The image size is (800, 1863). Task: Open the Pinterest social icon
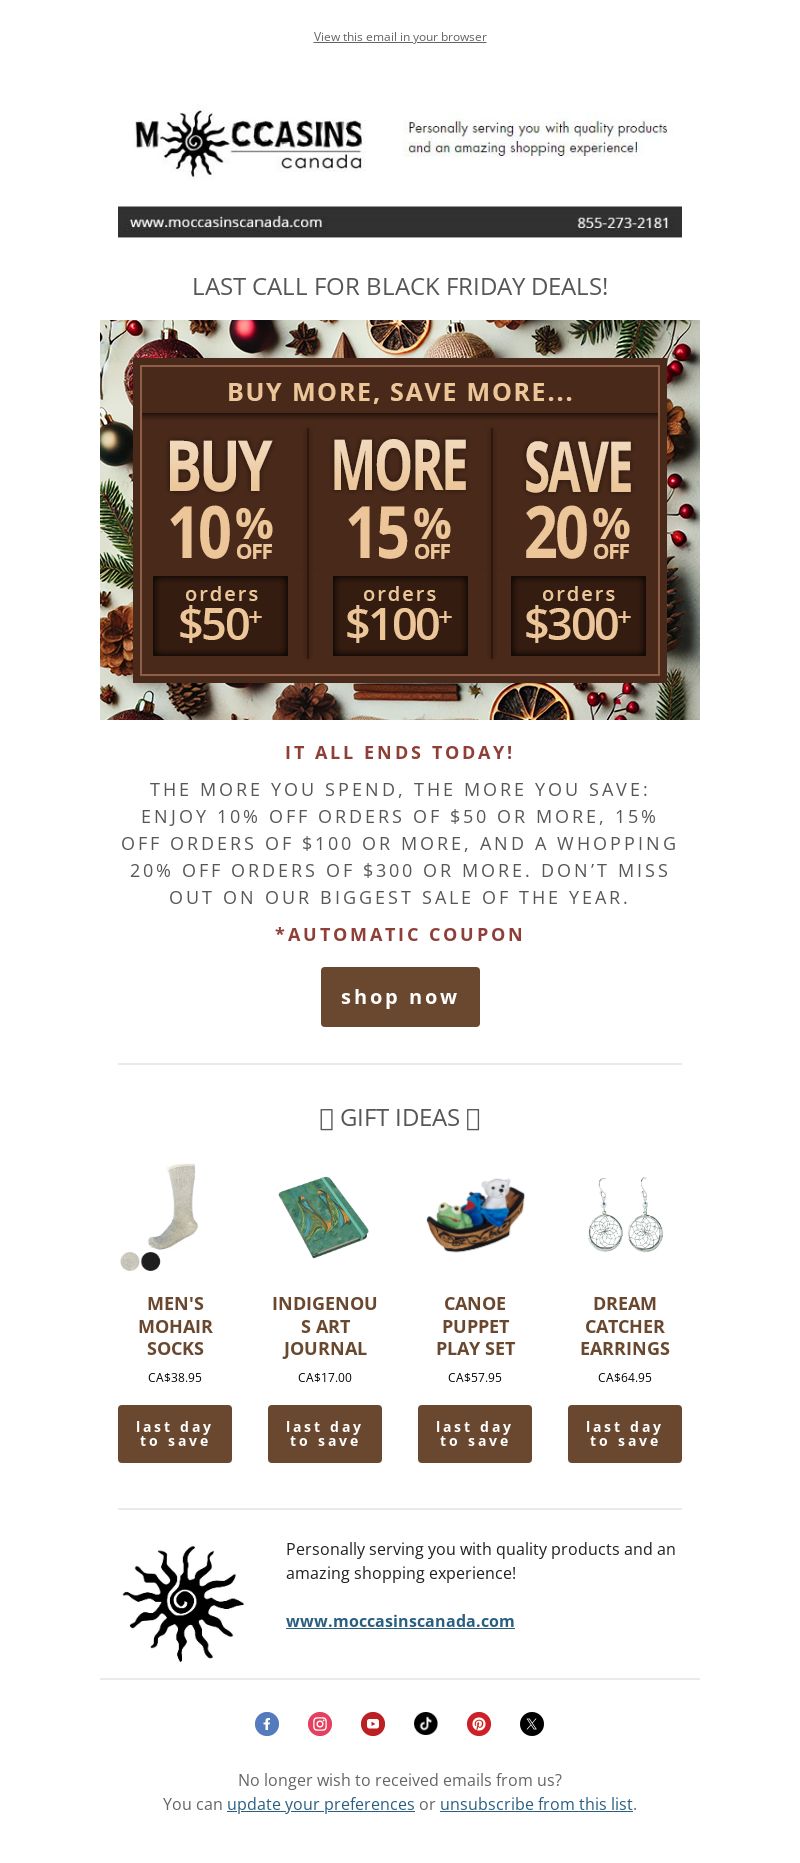tap(479, 1724)
